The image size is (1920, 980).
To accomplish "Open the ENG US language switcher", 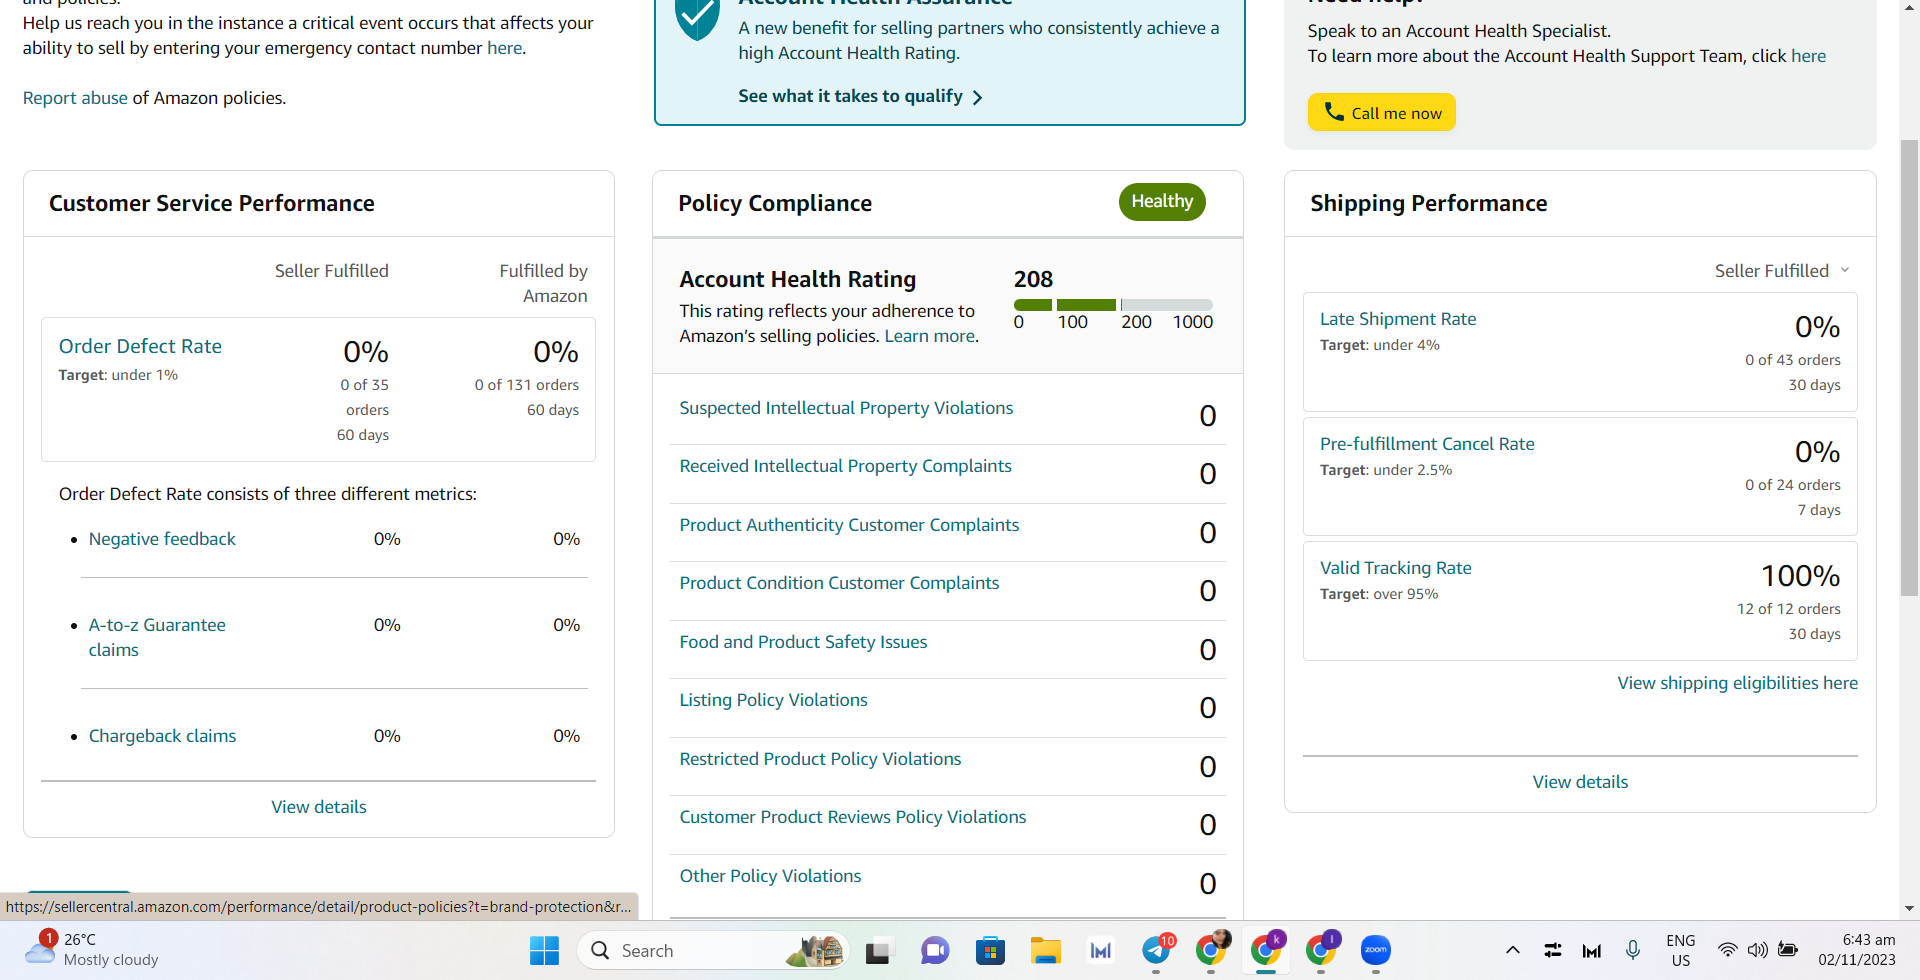I will (x=1681, y=950).
